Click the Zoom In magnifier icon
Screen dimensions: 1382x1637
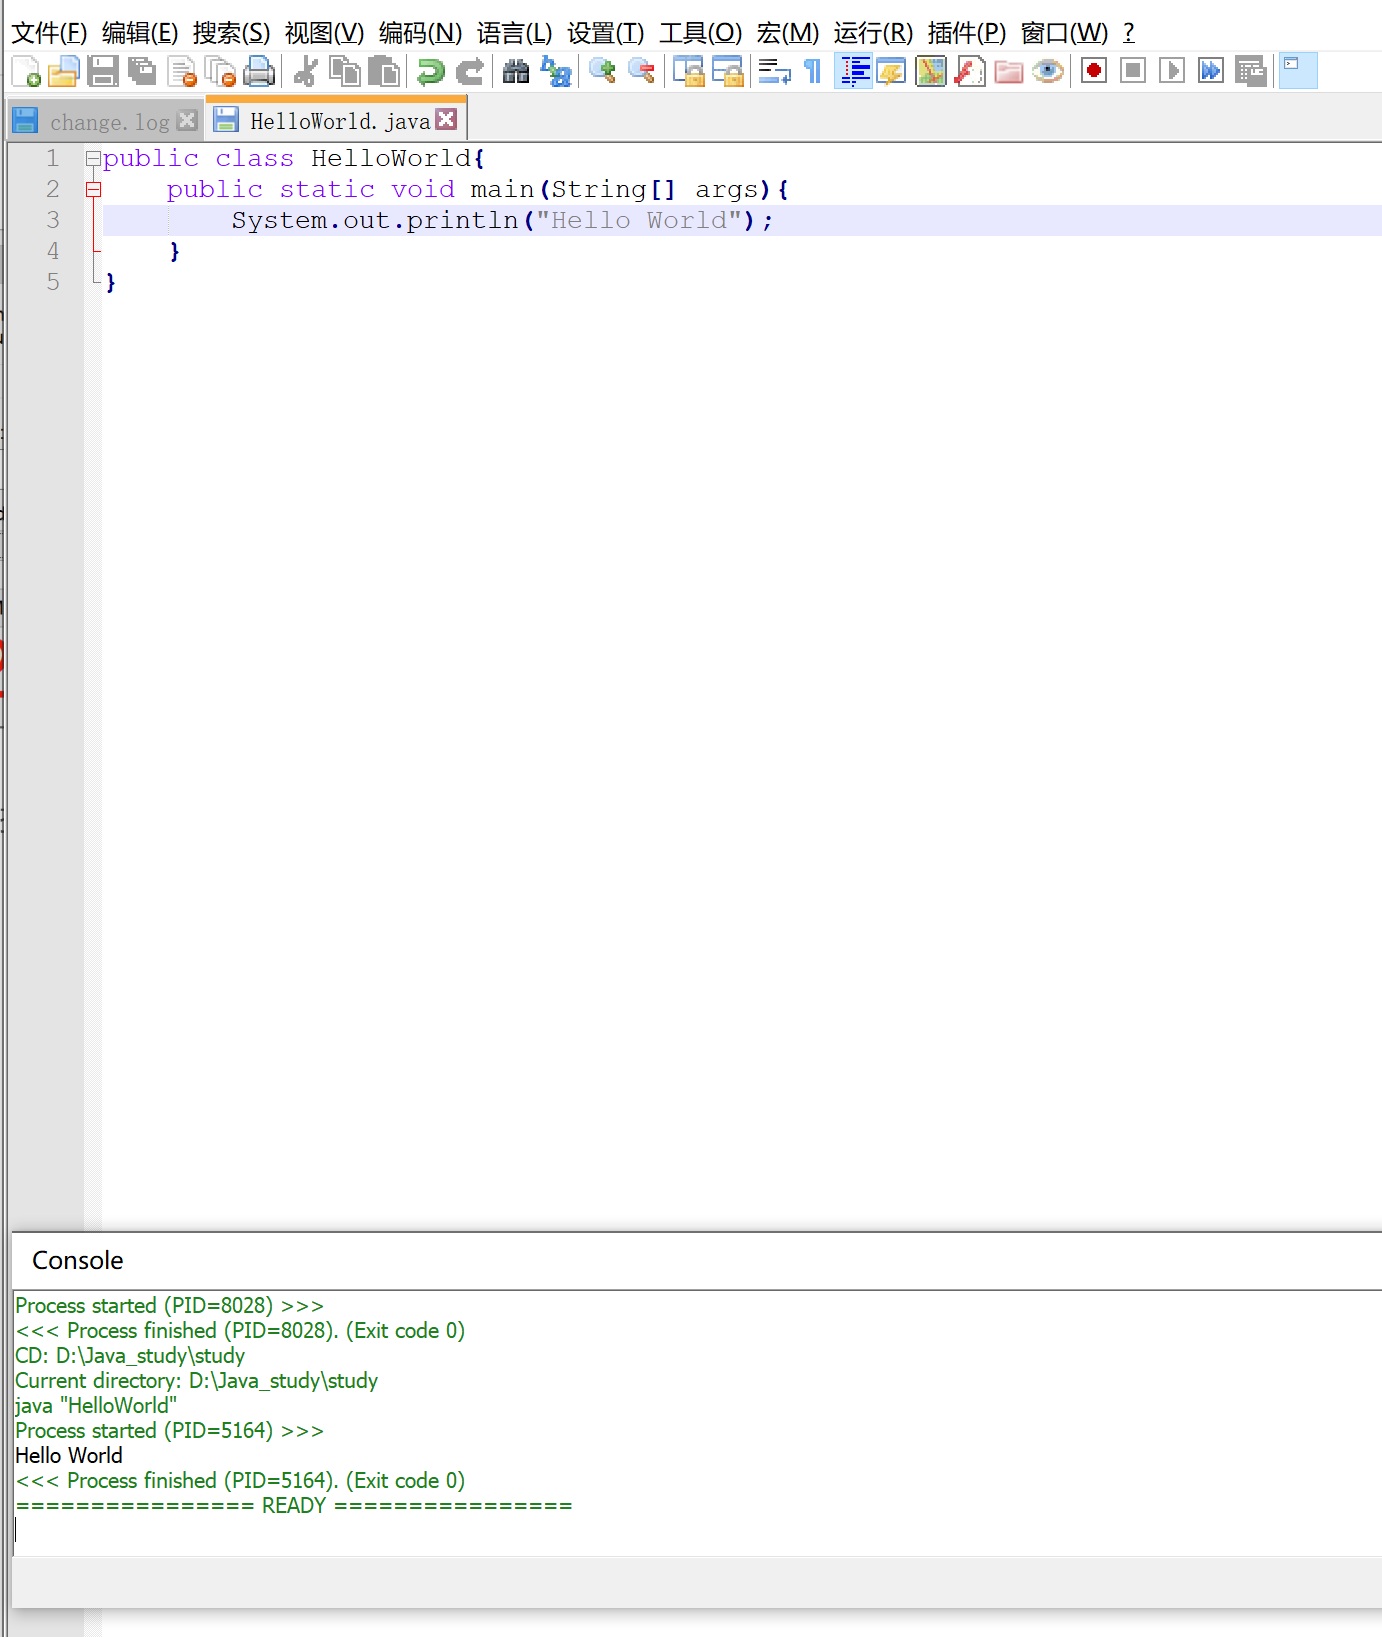(x=602, y=71)
